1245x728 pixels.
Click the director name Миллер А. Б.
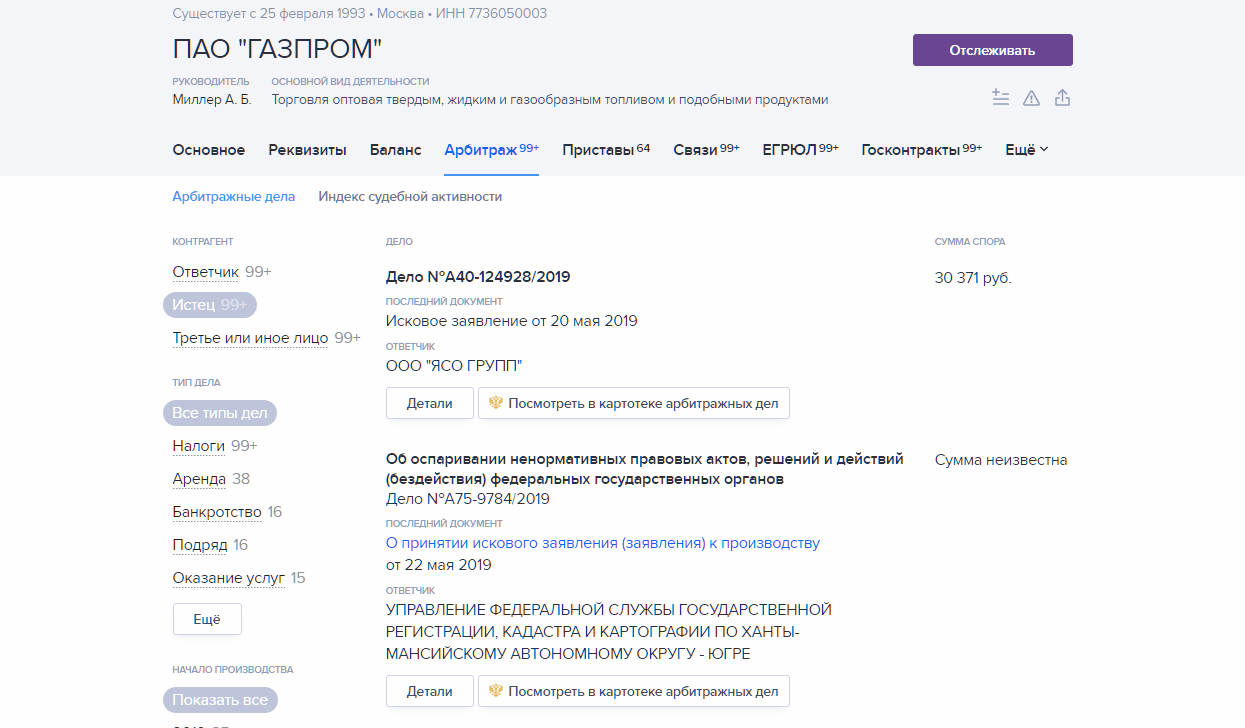point(212,100)
